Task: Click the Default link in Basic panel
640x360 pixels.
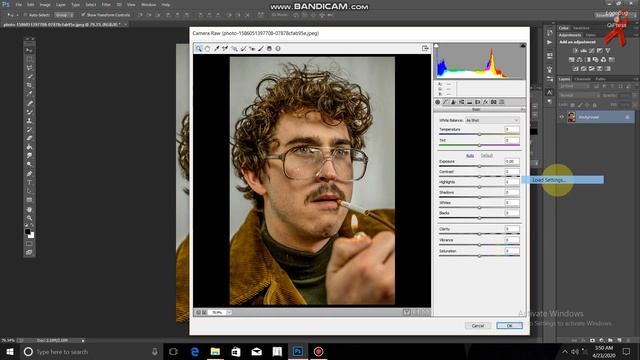Action: tap(487, 156)
